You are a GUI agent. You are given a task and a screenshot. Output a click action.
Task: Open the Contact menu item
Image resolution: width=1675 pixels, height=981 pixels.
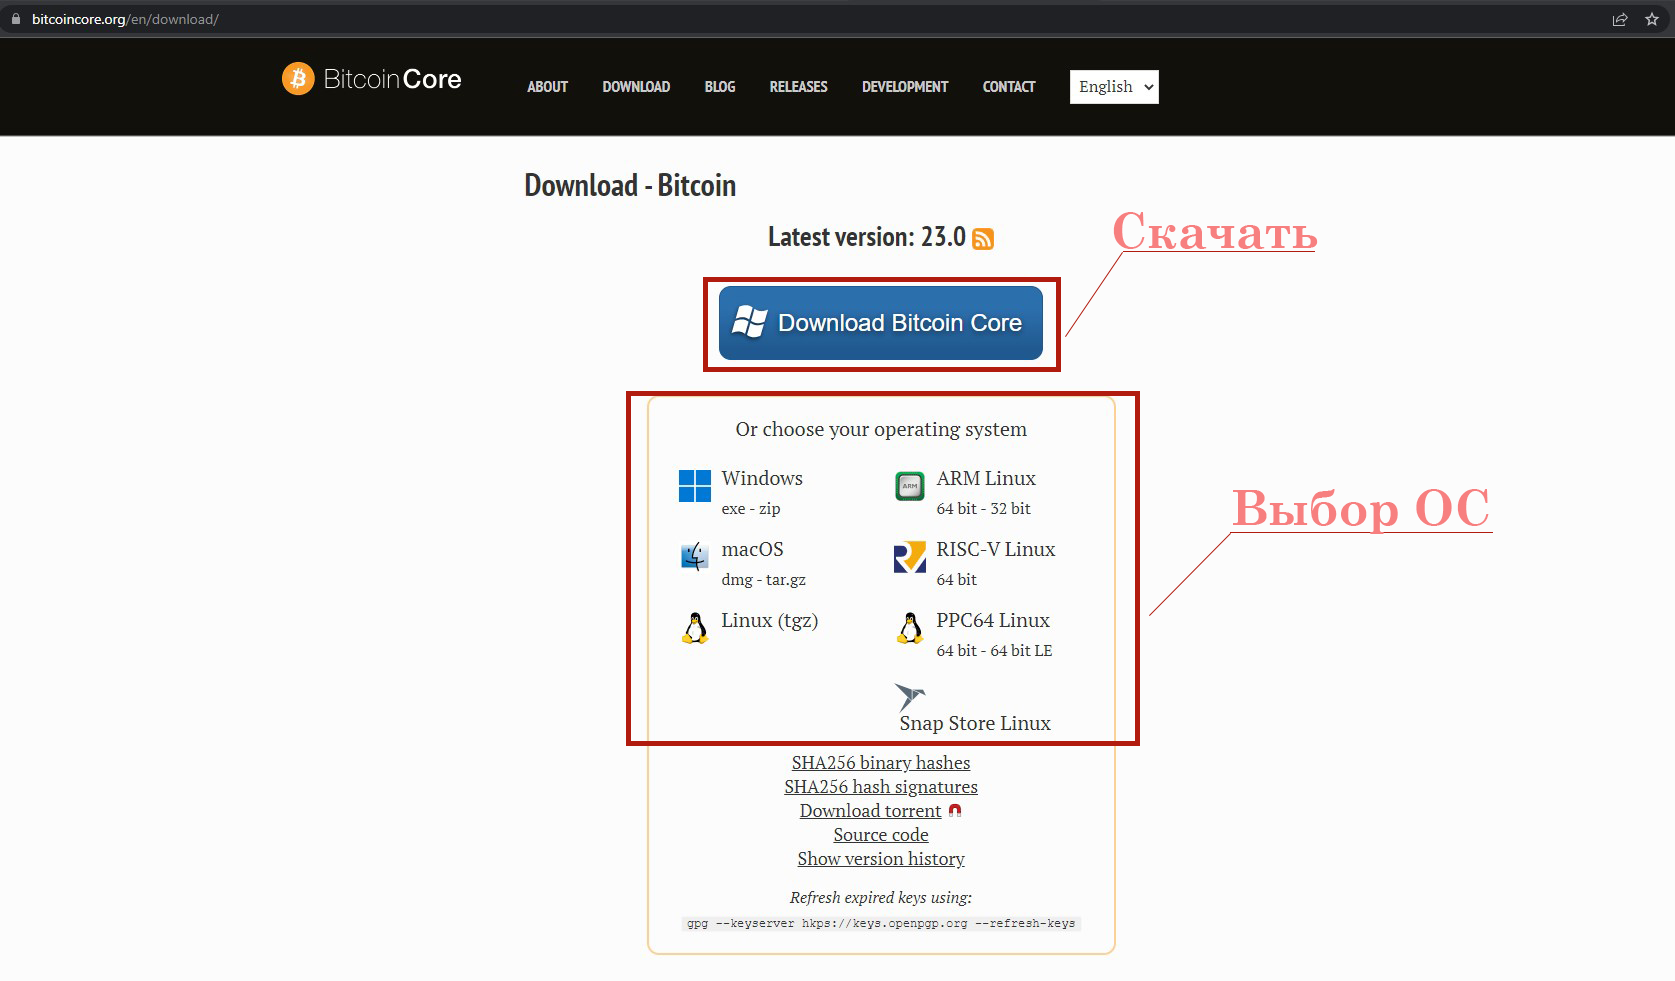(x=1009, y=87)
